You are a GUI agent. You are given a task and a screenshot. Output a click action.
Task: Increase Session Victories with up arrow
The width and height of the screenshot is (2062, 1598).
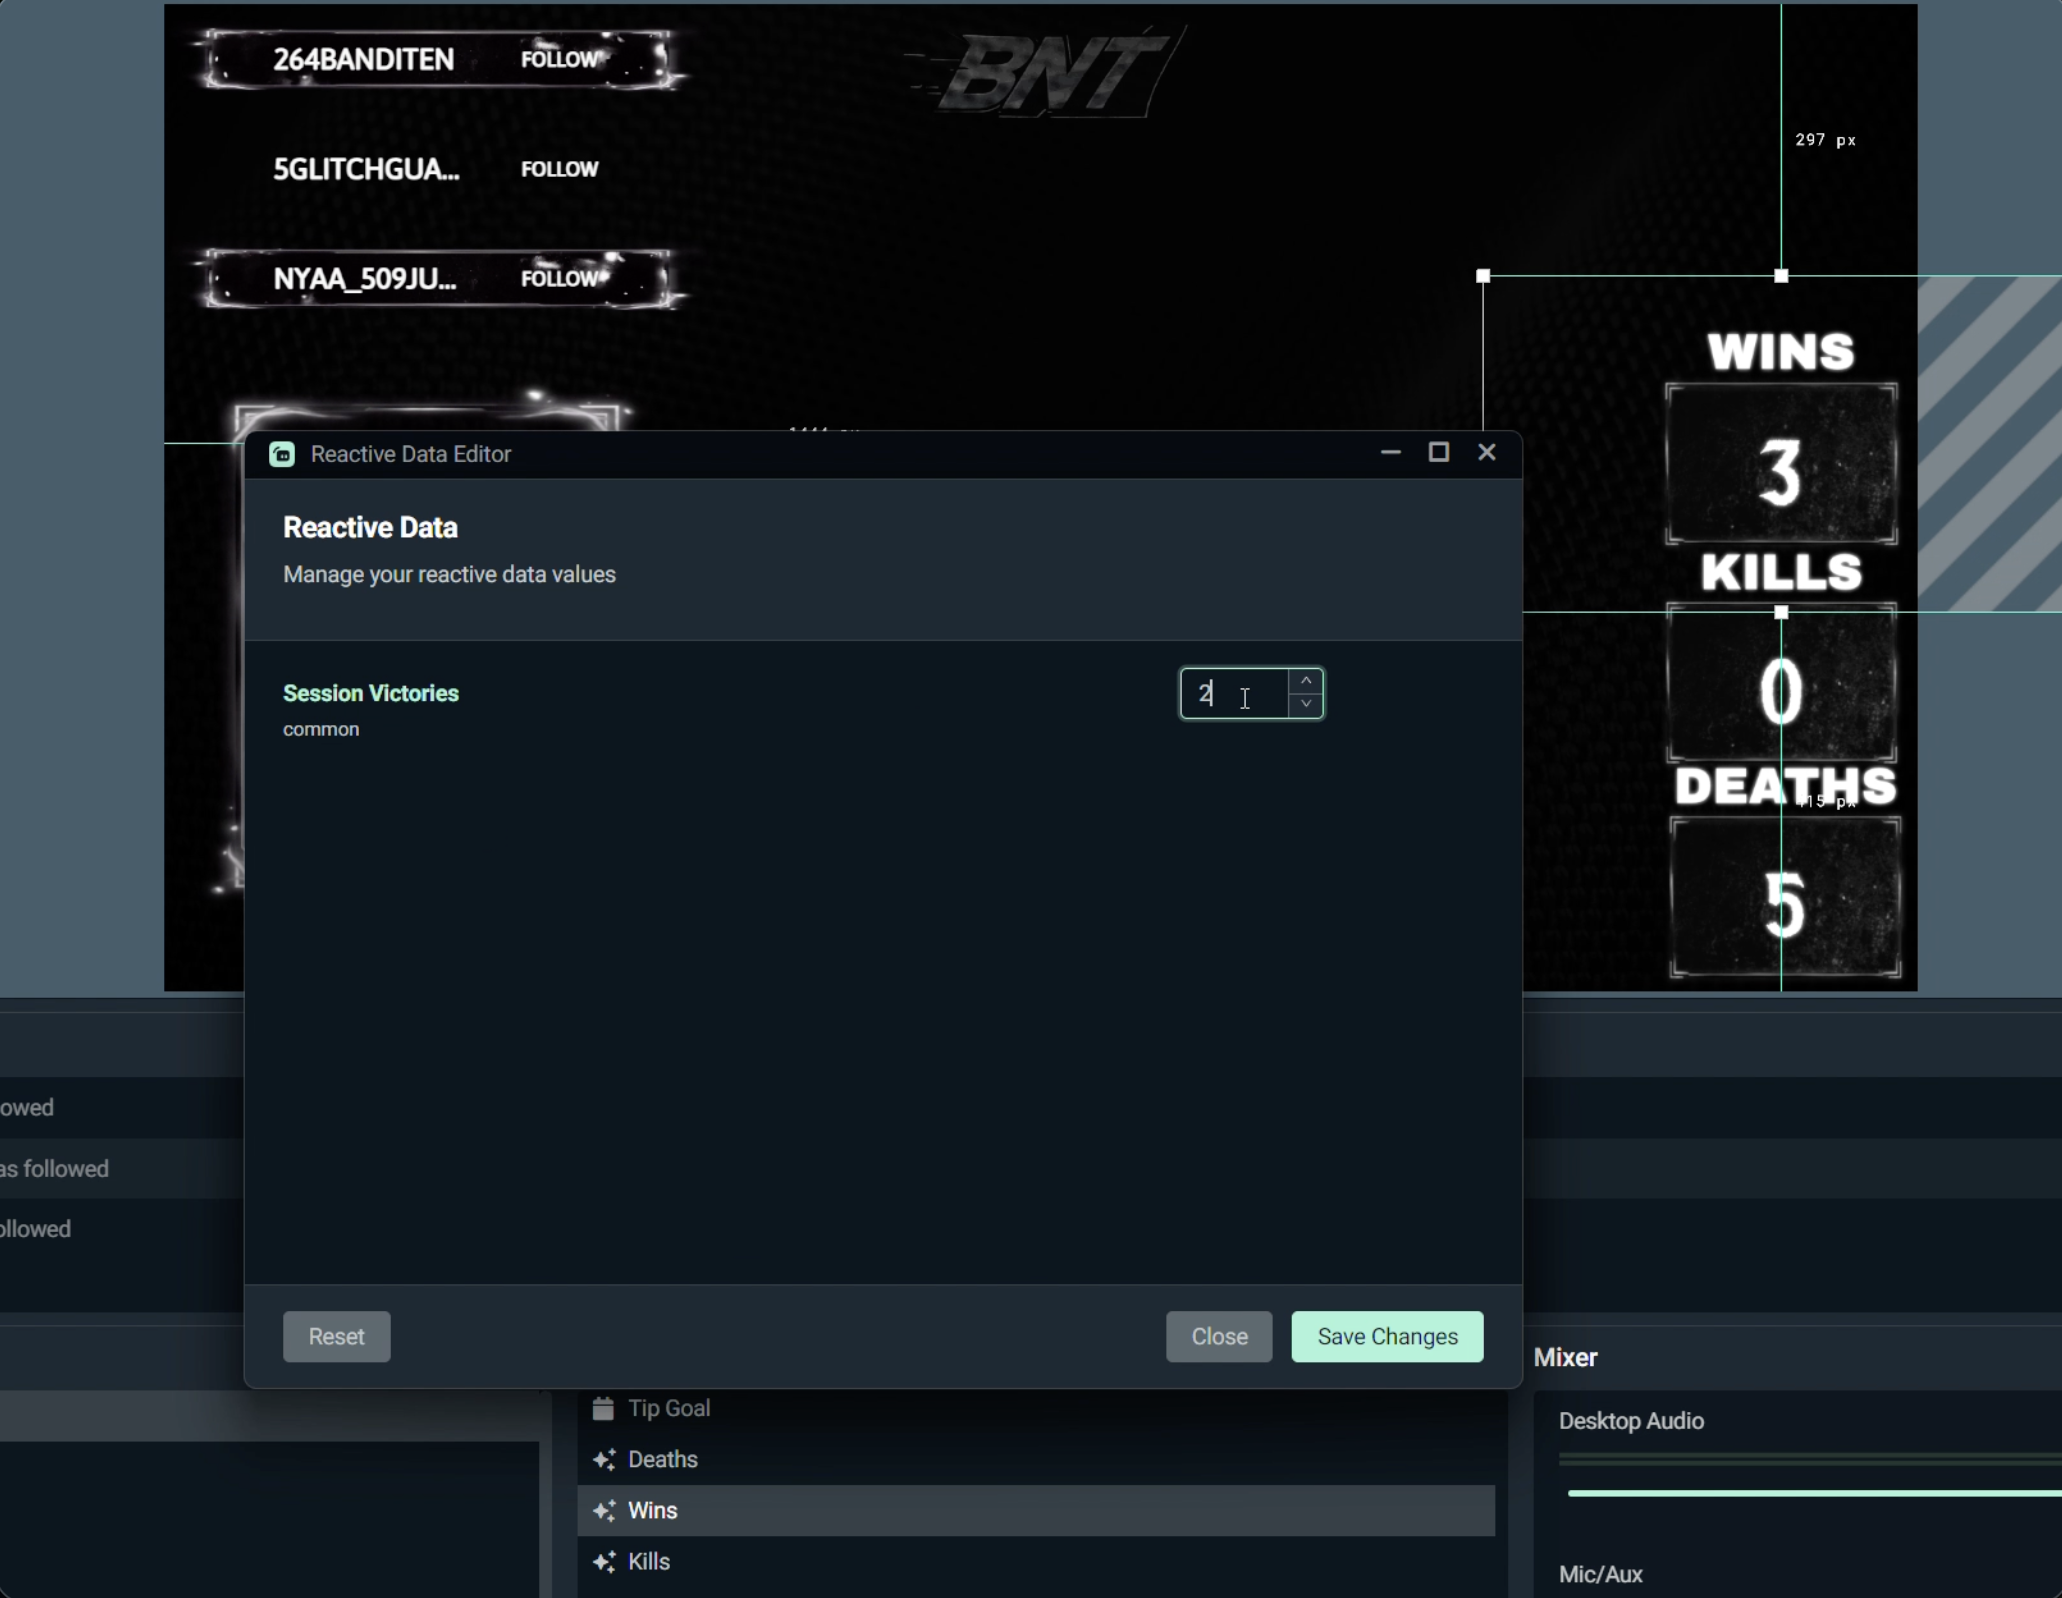pos(1306,681)
